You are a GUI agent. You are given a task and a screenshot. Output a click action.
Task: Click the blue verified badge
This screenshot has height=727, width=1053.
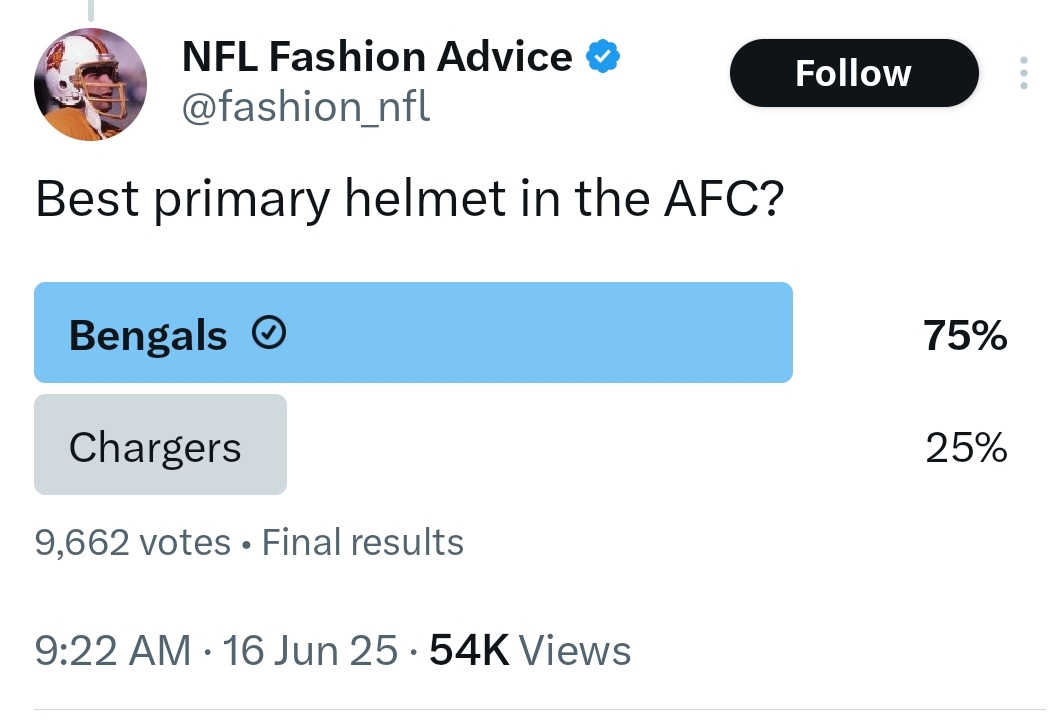tap(603, 56)
